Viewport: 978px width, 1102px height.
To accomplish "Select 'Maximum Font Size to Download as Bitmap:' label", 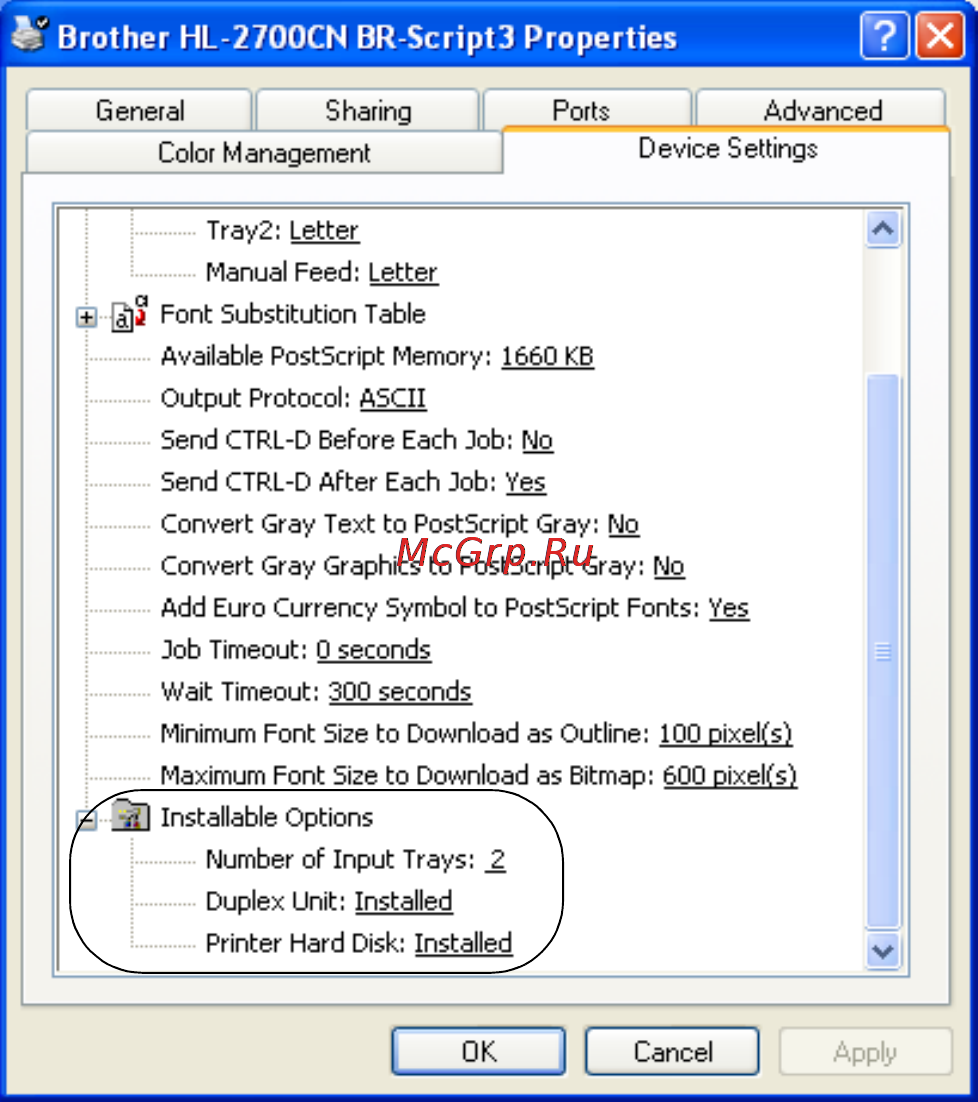I will [408, 776].
